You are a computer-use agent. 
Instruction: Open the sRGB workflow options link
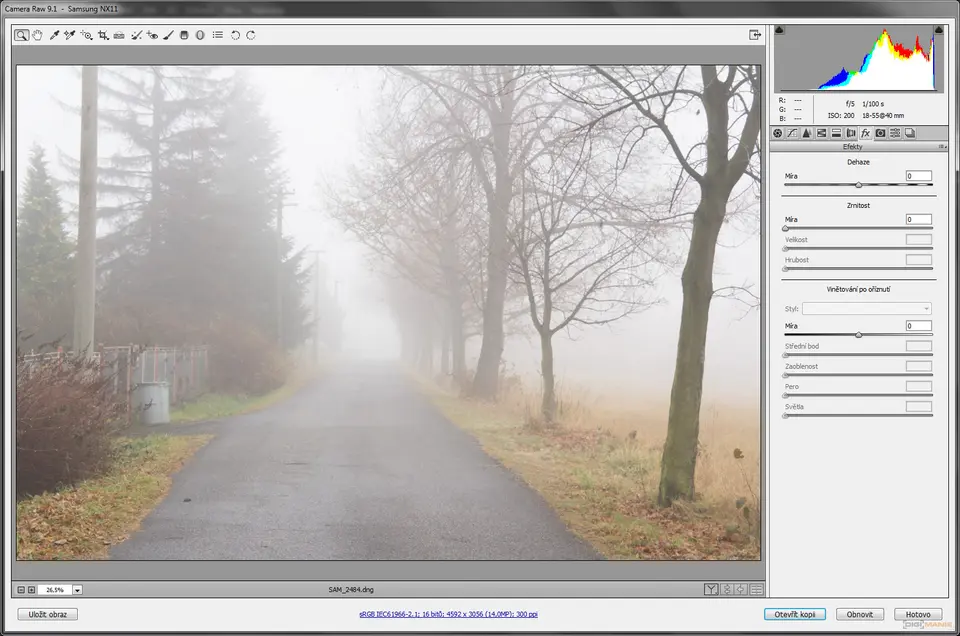(447, 614)
